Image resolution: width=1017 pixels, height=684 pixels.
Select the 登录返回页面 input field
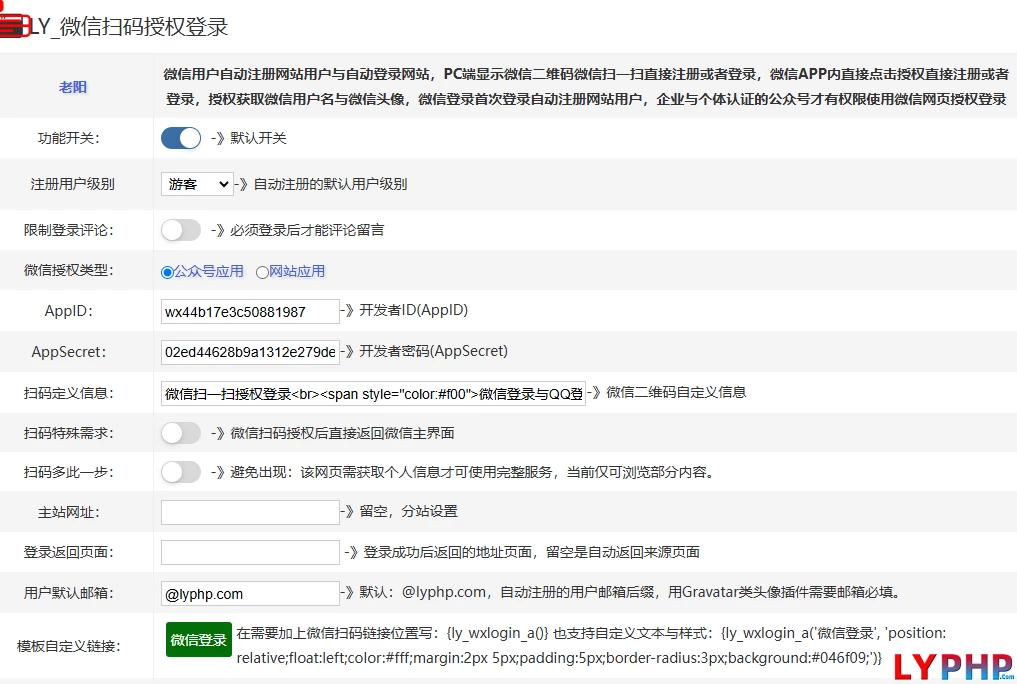point(250,552)
